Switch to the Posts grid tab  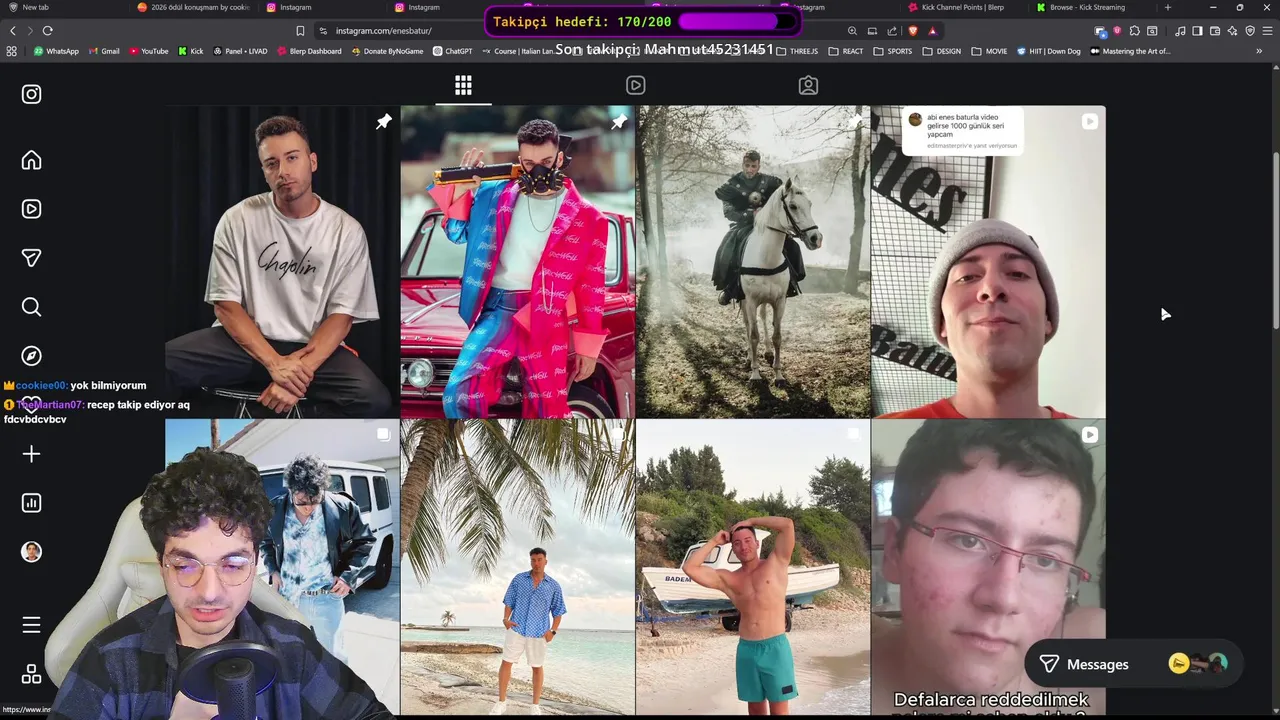coord(463,85)
